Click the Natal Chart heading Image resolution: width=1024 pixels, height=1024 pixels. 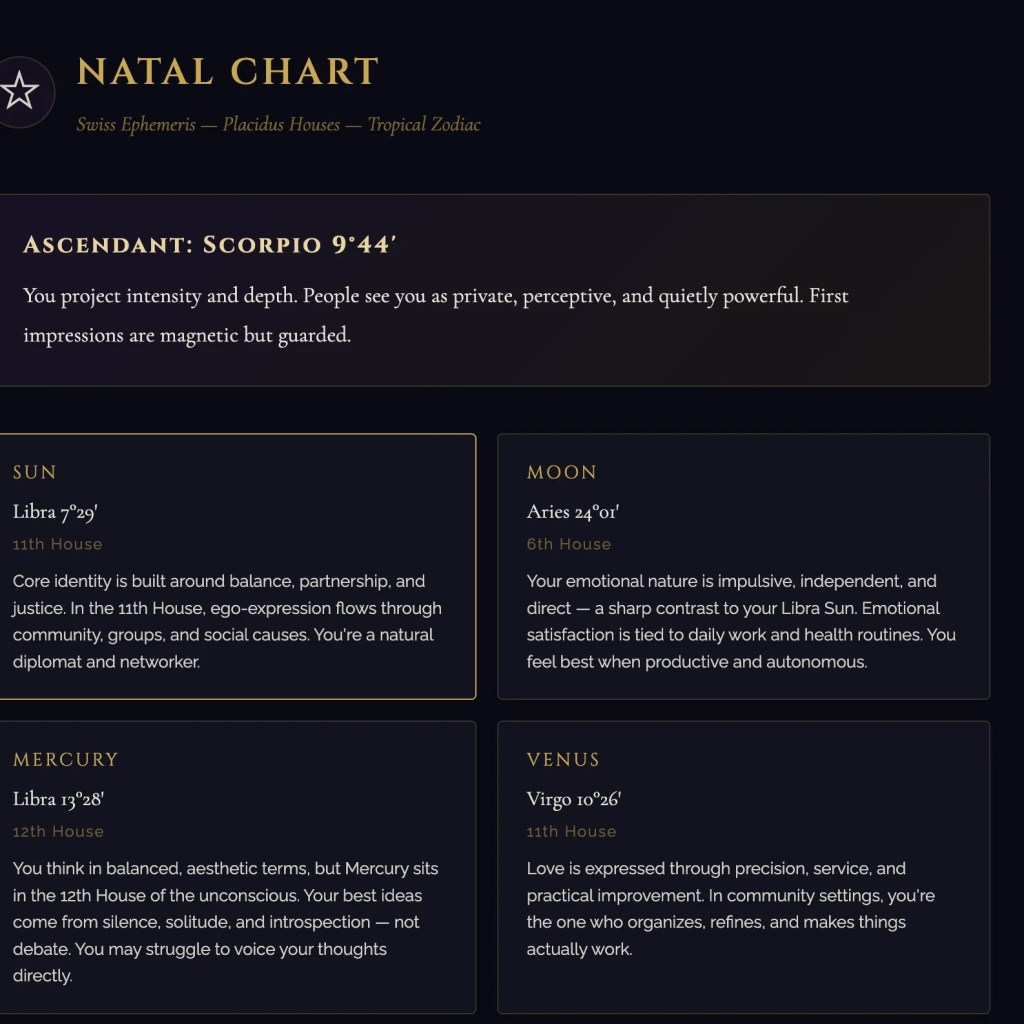pos(228,71)
